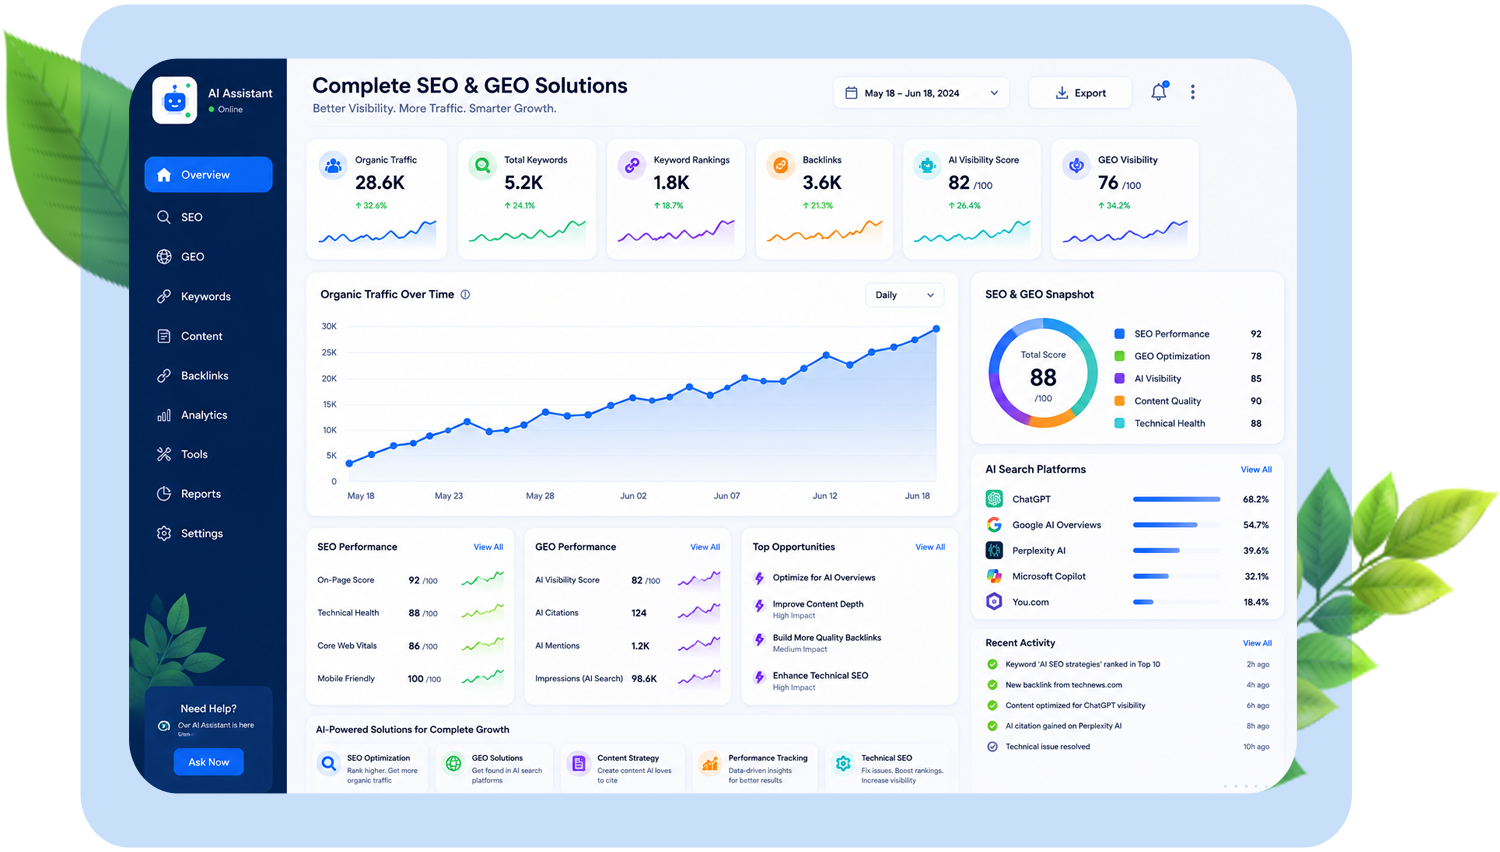The image size is (1500, 852).
Task: Open the notifications bell
Action: coord(1158,92)
